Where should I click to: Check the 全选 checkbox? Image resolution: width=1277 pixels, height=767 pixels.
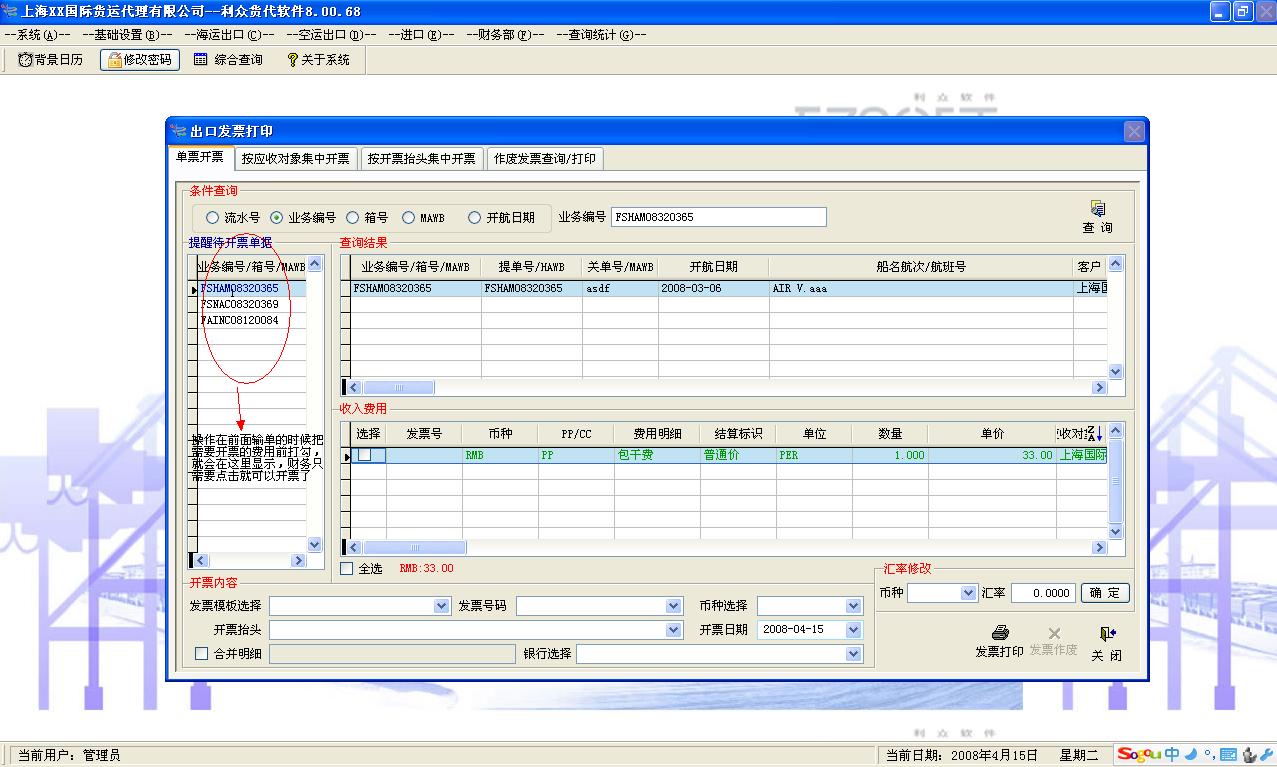tap(347, 569)
